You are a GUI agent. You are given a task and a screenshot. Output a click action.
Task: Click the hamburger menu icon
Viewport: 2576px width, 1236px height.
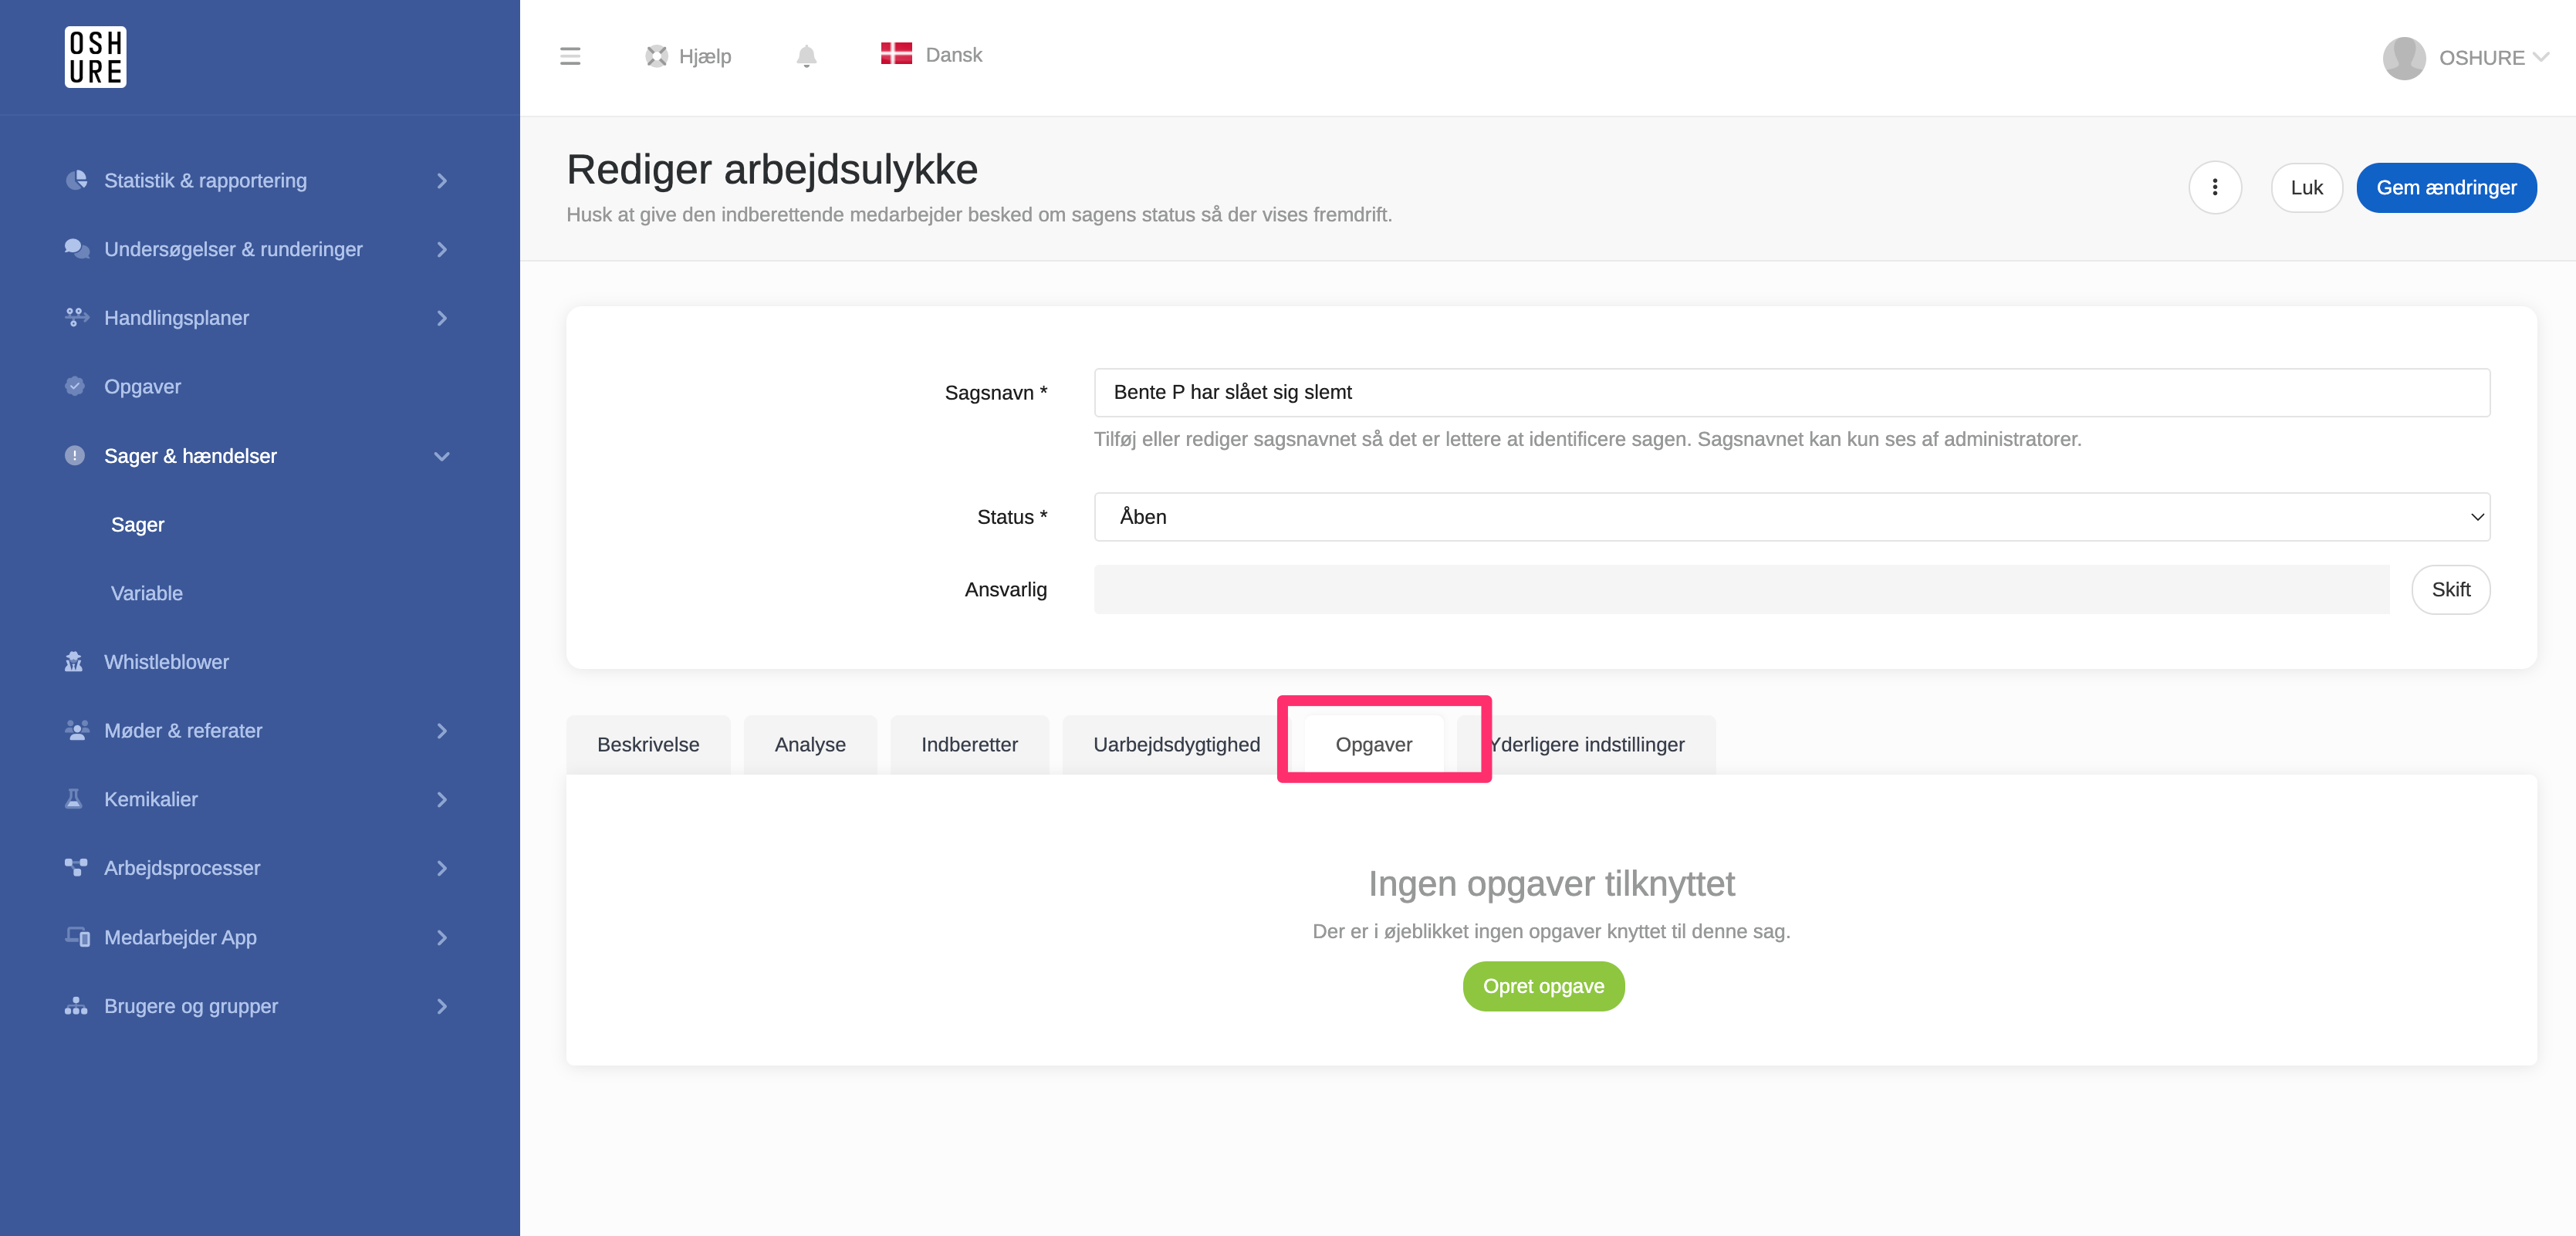(570, 56)
